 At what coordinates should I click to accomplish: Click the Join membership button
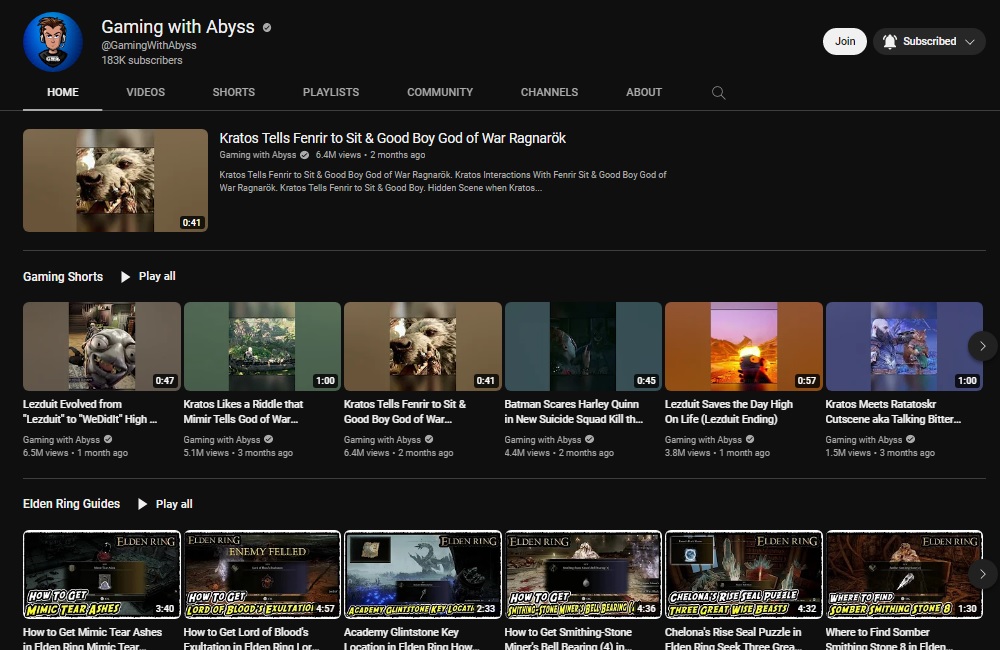click(x=844, y=41)
